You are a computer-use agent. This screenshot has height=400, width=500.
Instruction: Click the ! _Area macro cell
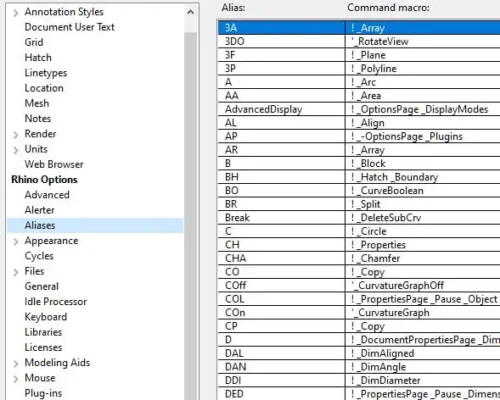[423, 96]
